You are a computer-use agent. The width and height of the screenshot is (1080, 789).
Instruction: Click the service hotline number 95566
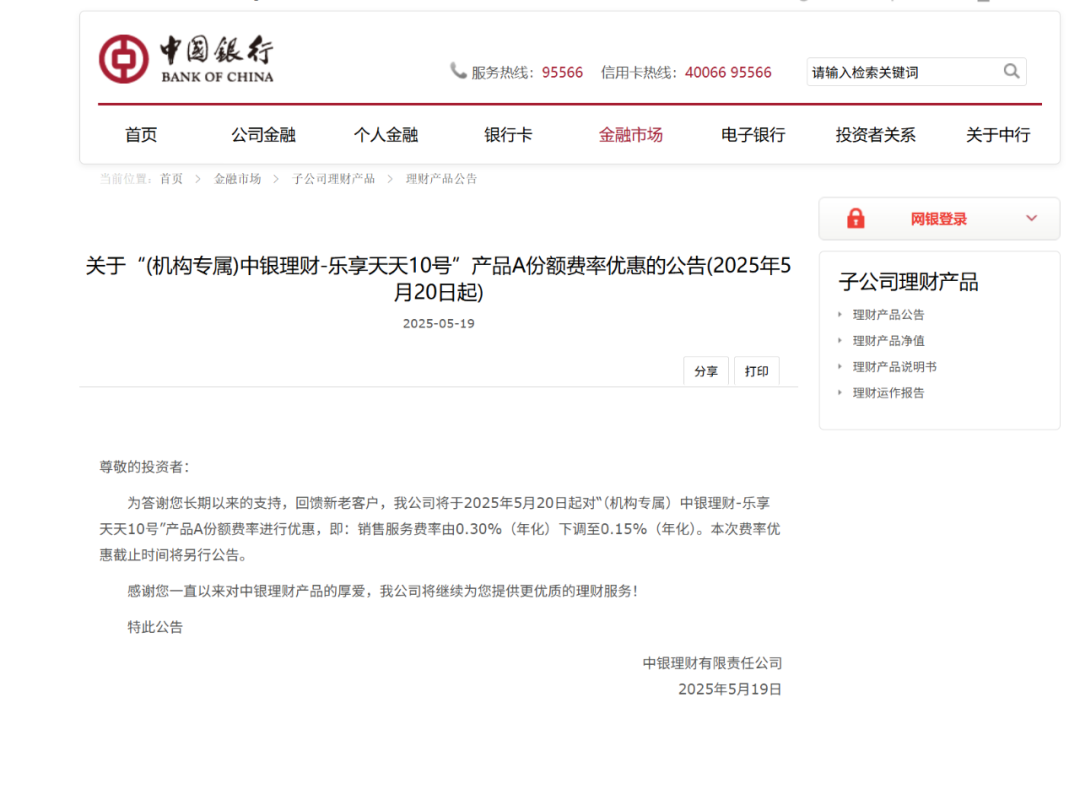click(x=562, y=72)
